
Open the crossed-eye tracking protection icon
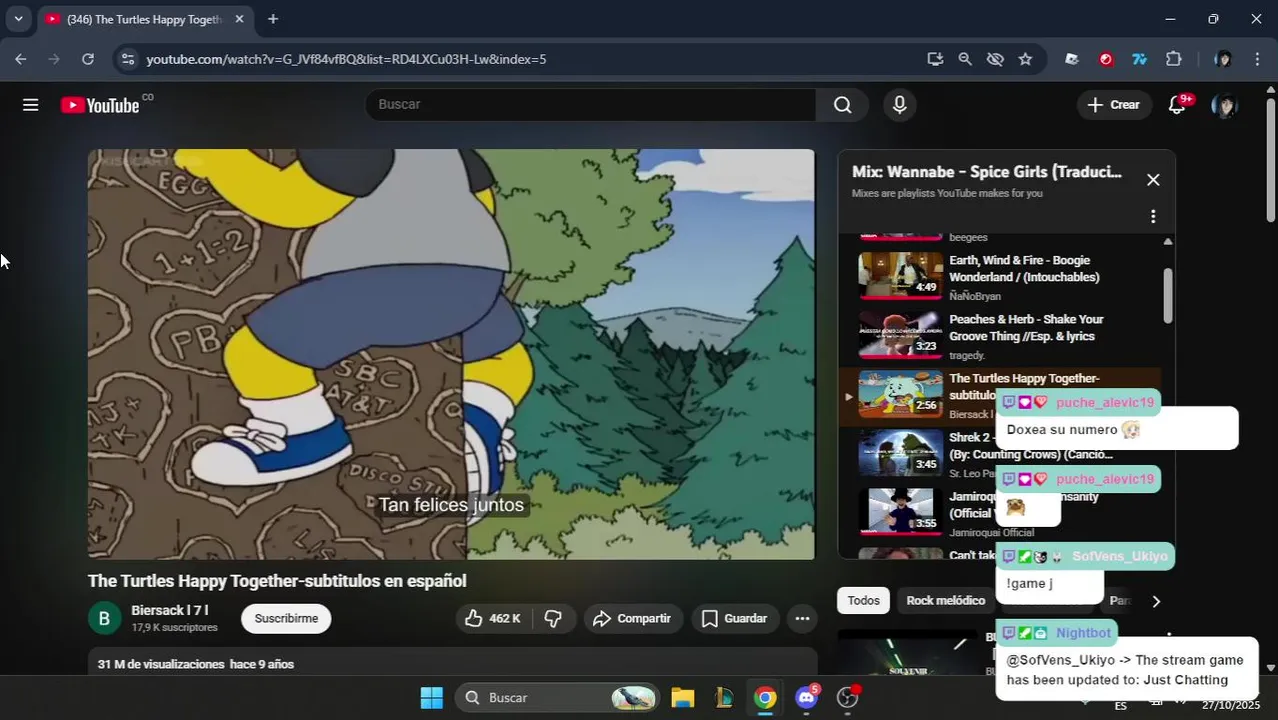tap(995, 59)
